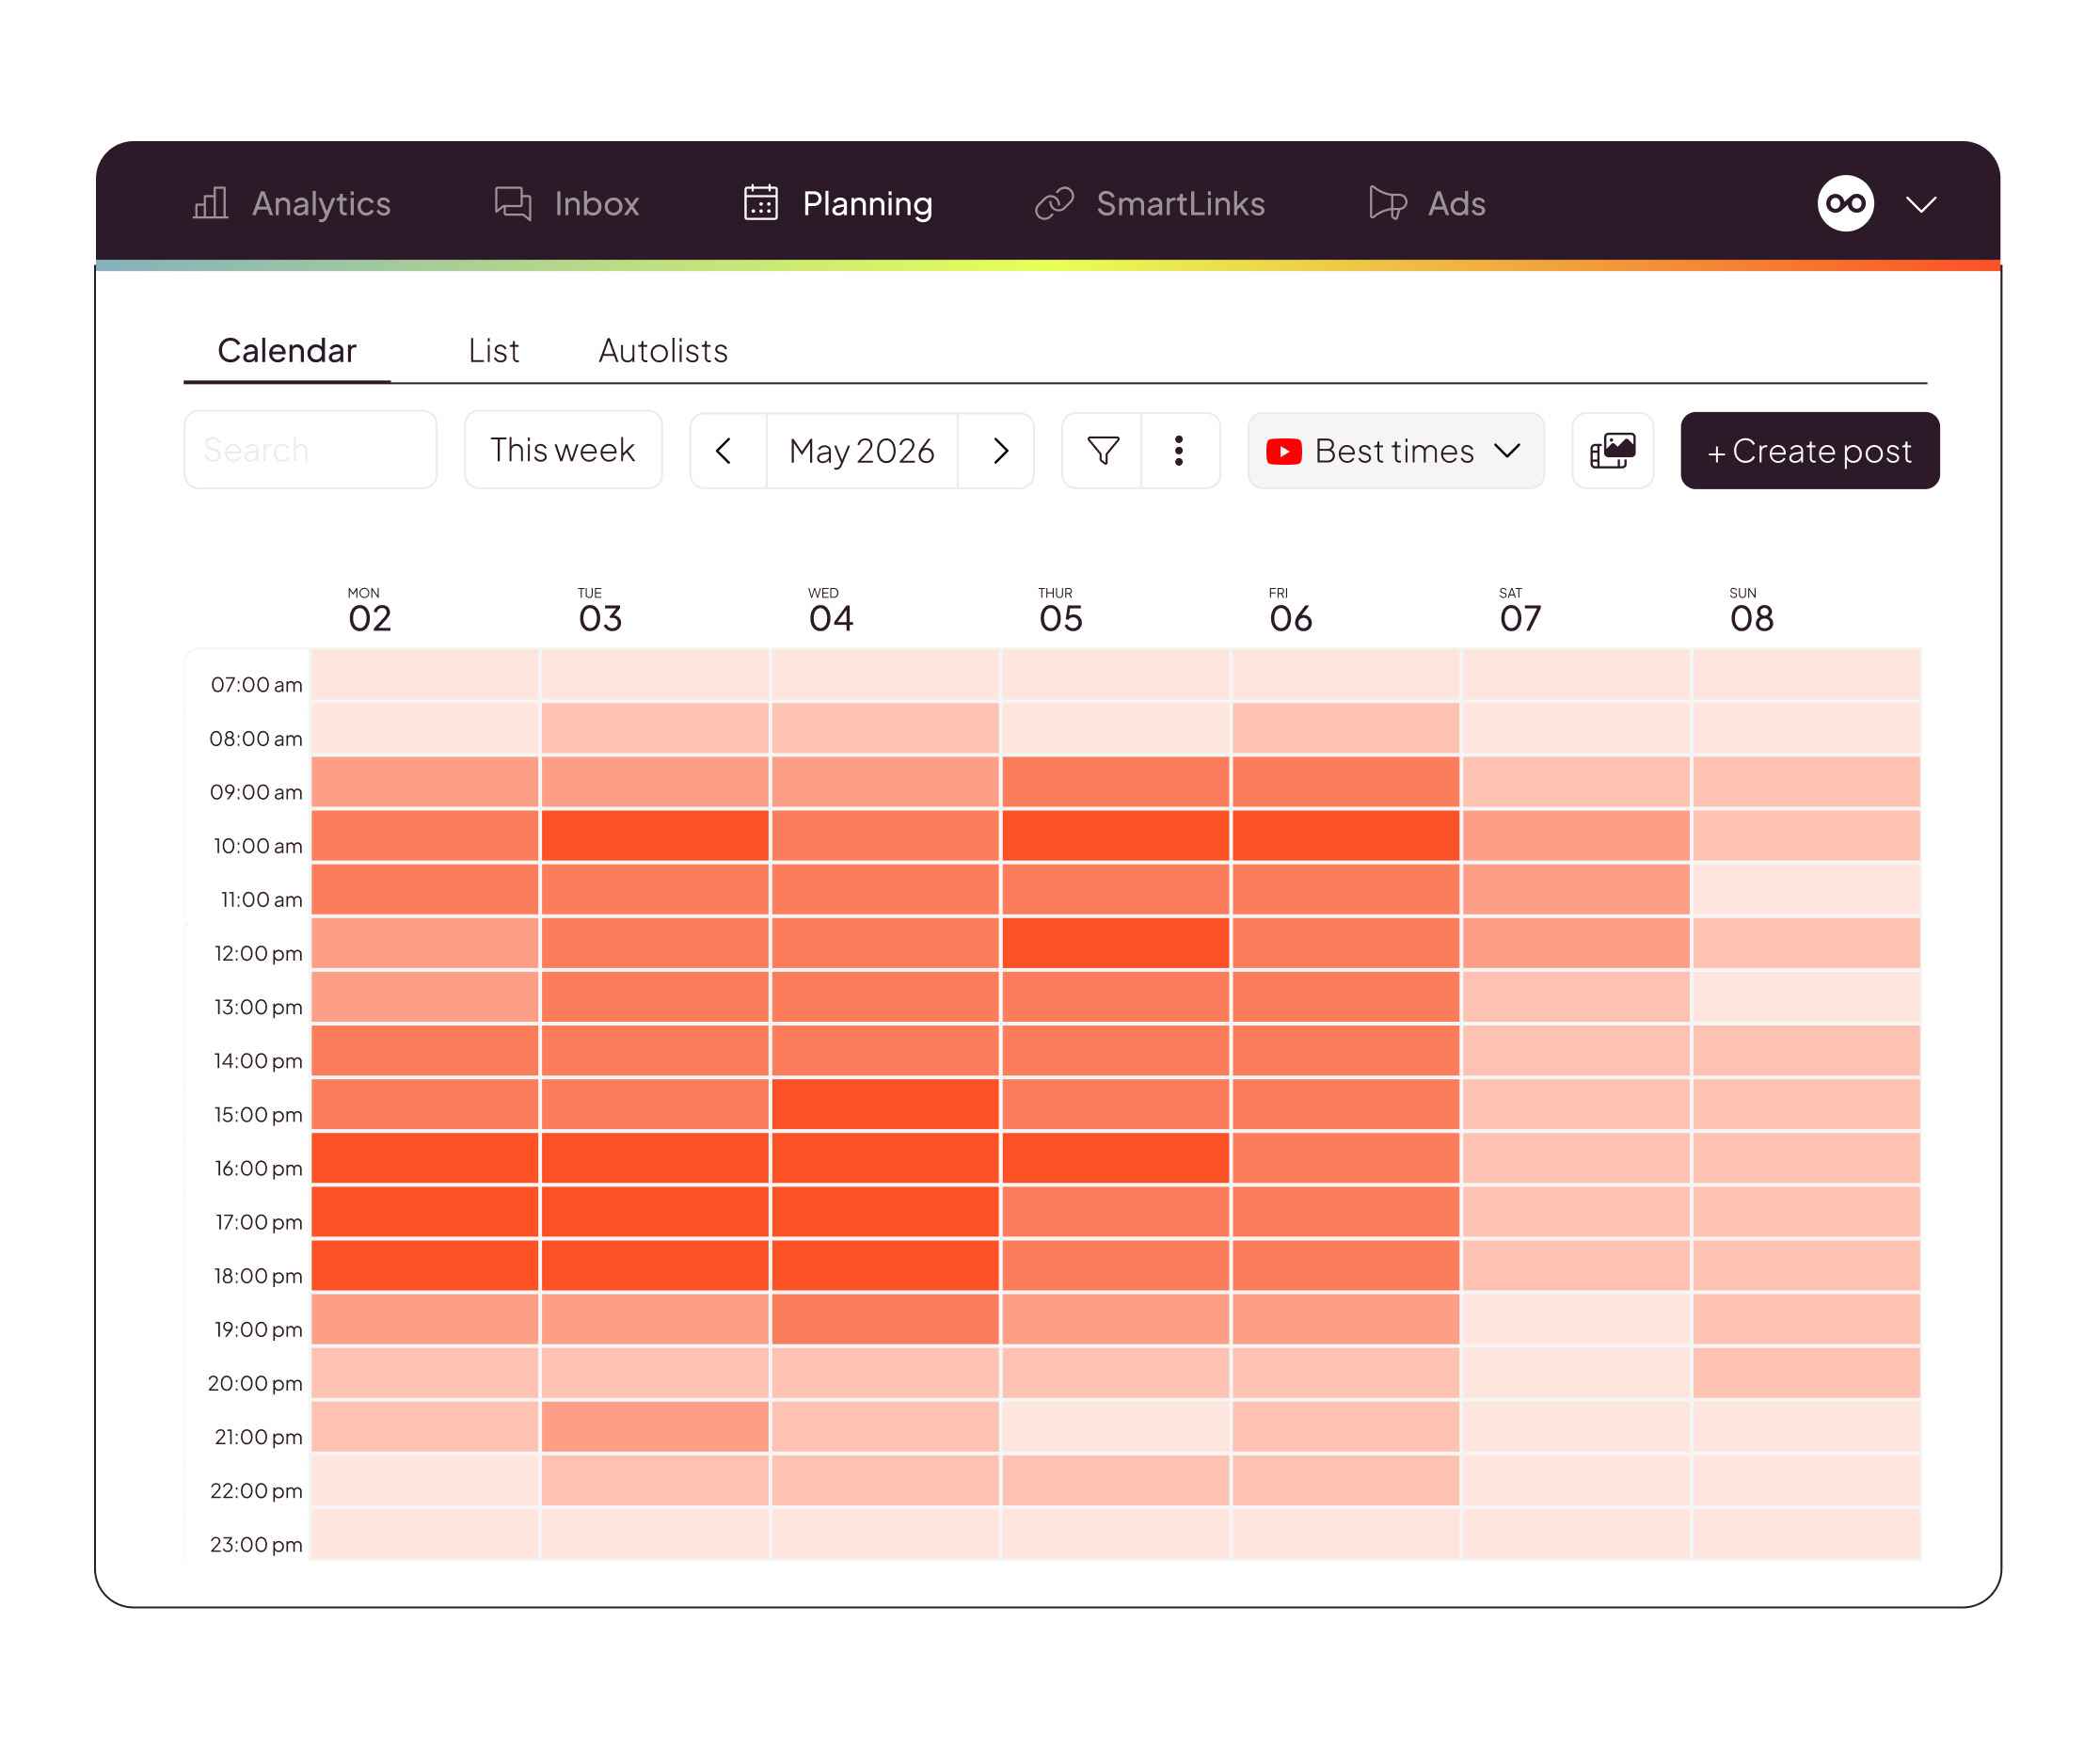Go to previous month arrow

(x=725, y=451)
